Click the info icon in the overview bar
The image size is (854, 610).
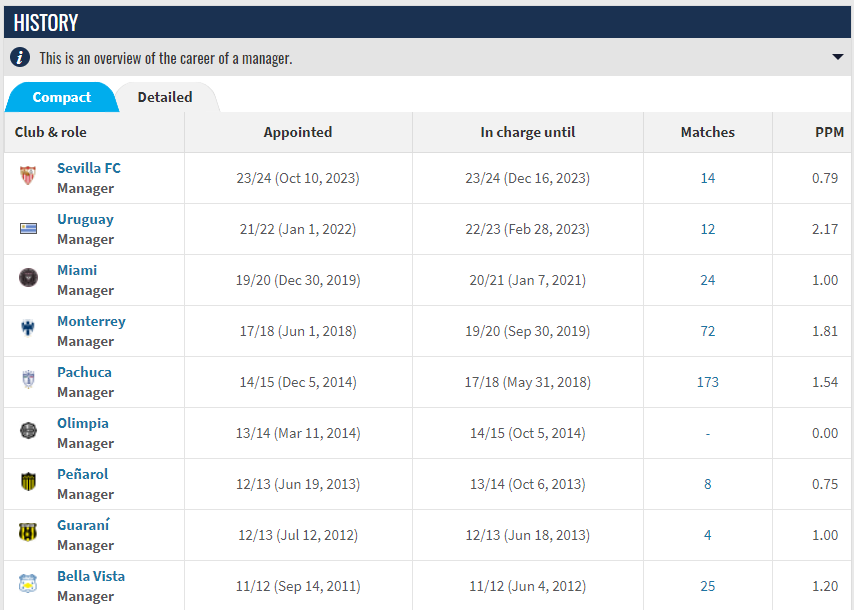(x=20, y=58)
